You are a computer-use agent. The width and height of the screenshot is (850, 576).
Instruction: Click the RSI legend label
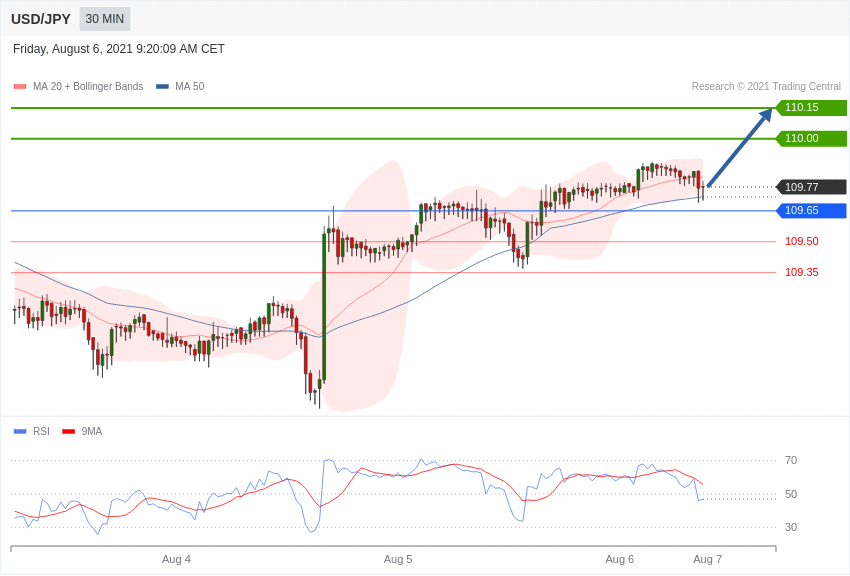click(x=41, y=431)
